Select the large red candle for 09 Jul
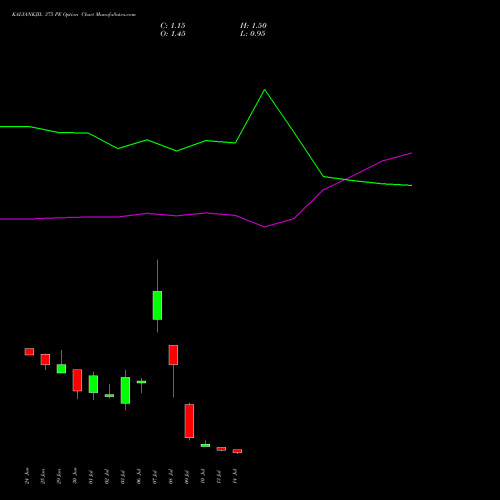This screenshot has height=500, width=500. [x=189, y=421]
